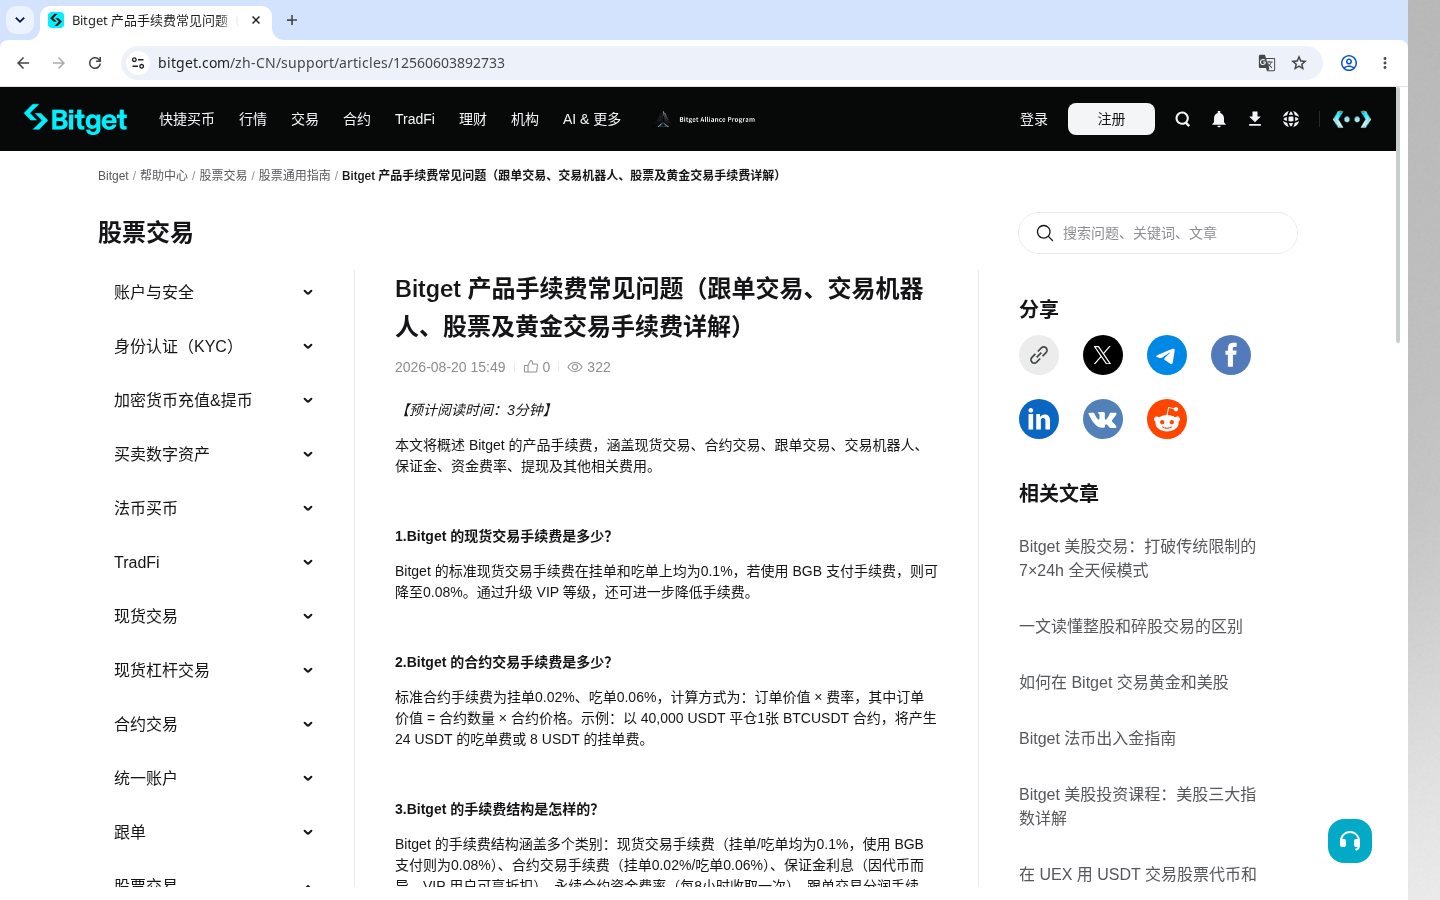Open customer support headset chat button
This screenshot has height=900, width=1440.
pos(1350,841)
